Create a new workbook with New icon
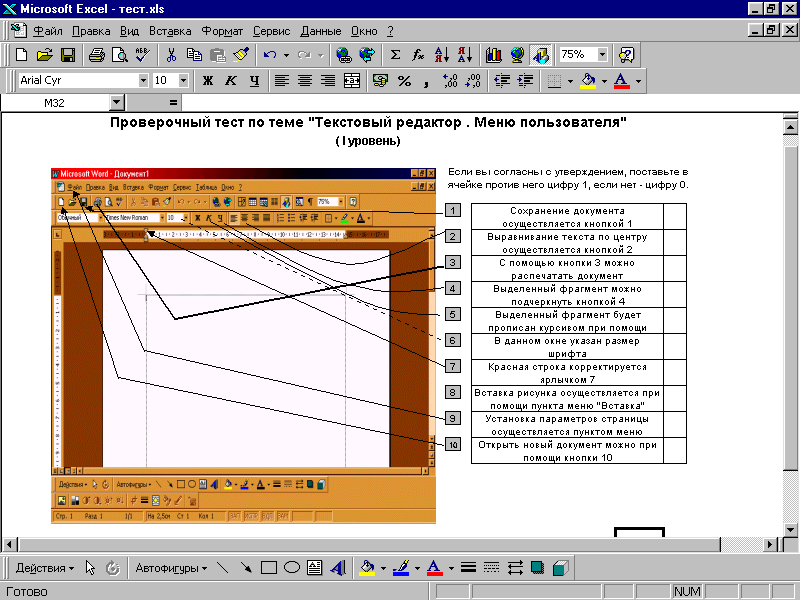Screen dimensions: 800x600 [21, 55]
